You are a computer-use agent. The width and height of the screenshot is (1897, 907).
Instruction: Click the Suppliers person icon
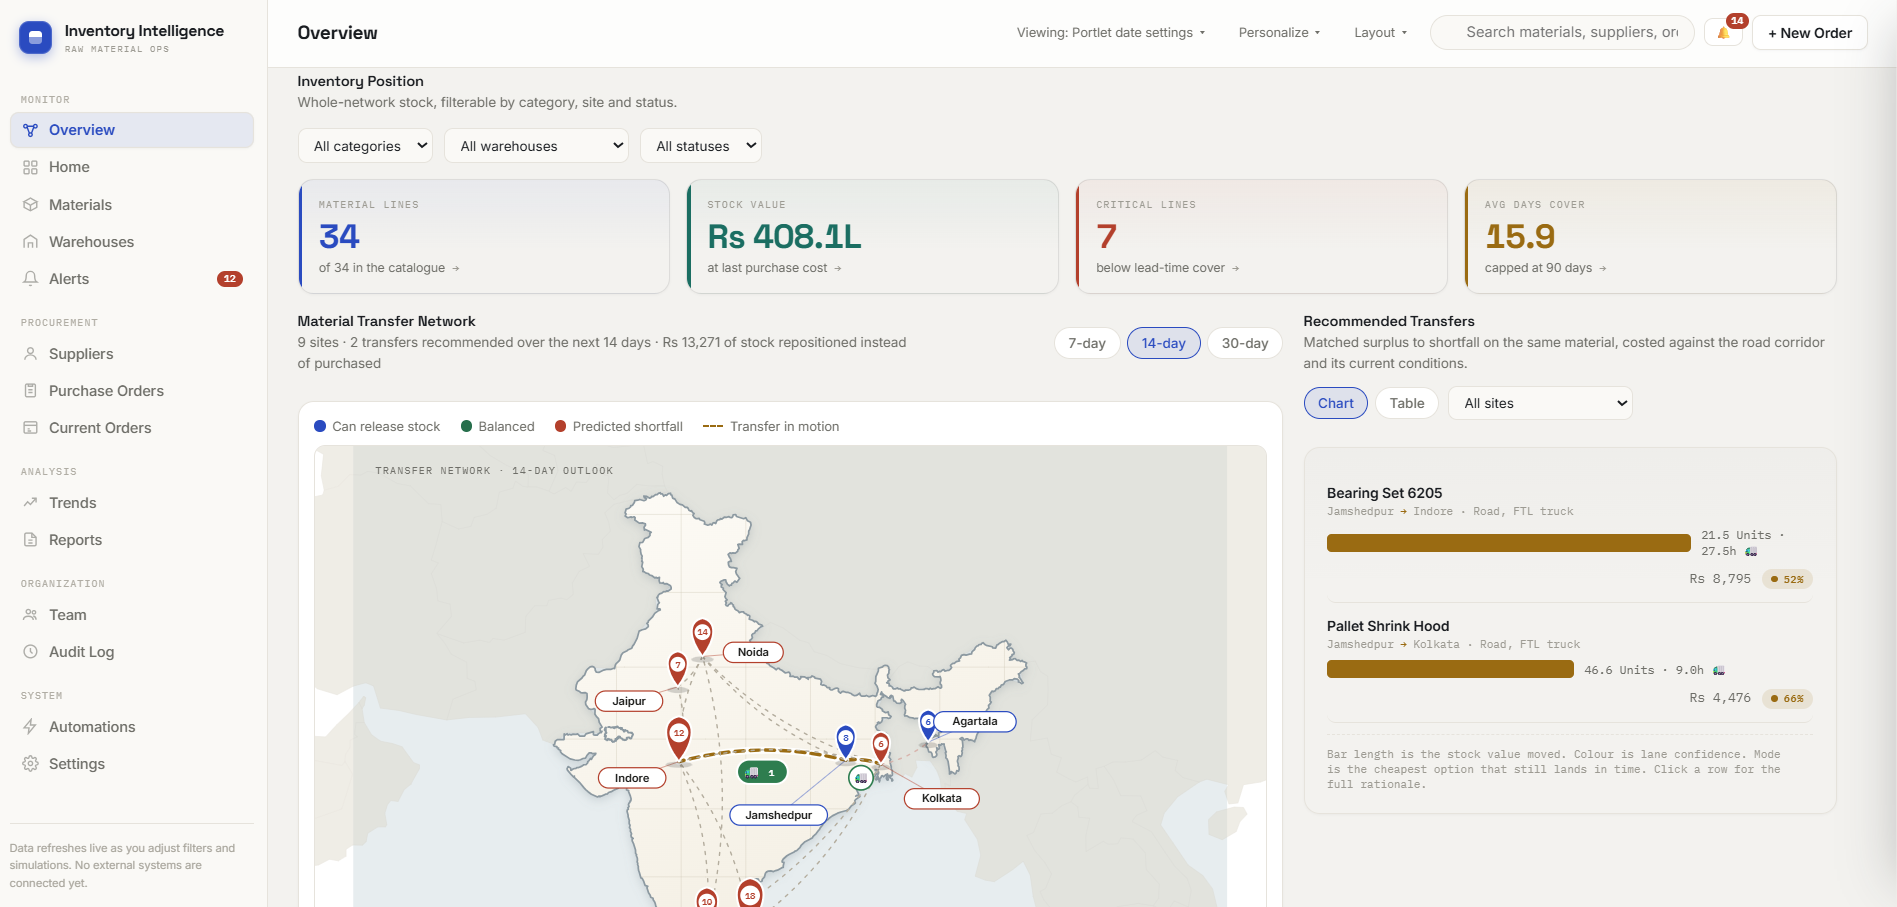click(30, 354)
